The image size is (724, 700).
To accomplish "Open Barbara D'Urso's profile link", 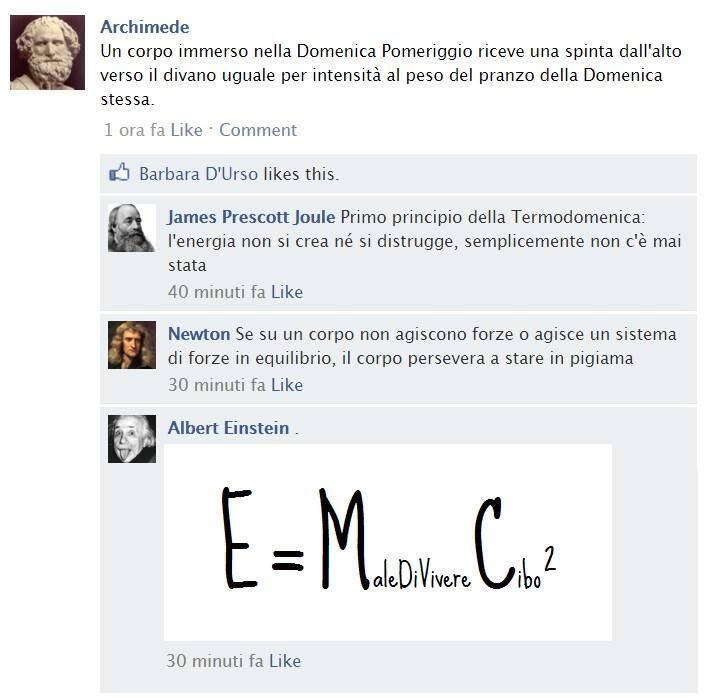I will 199,174.
